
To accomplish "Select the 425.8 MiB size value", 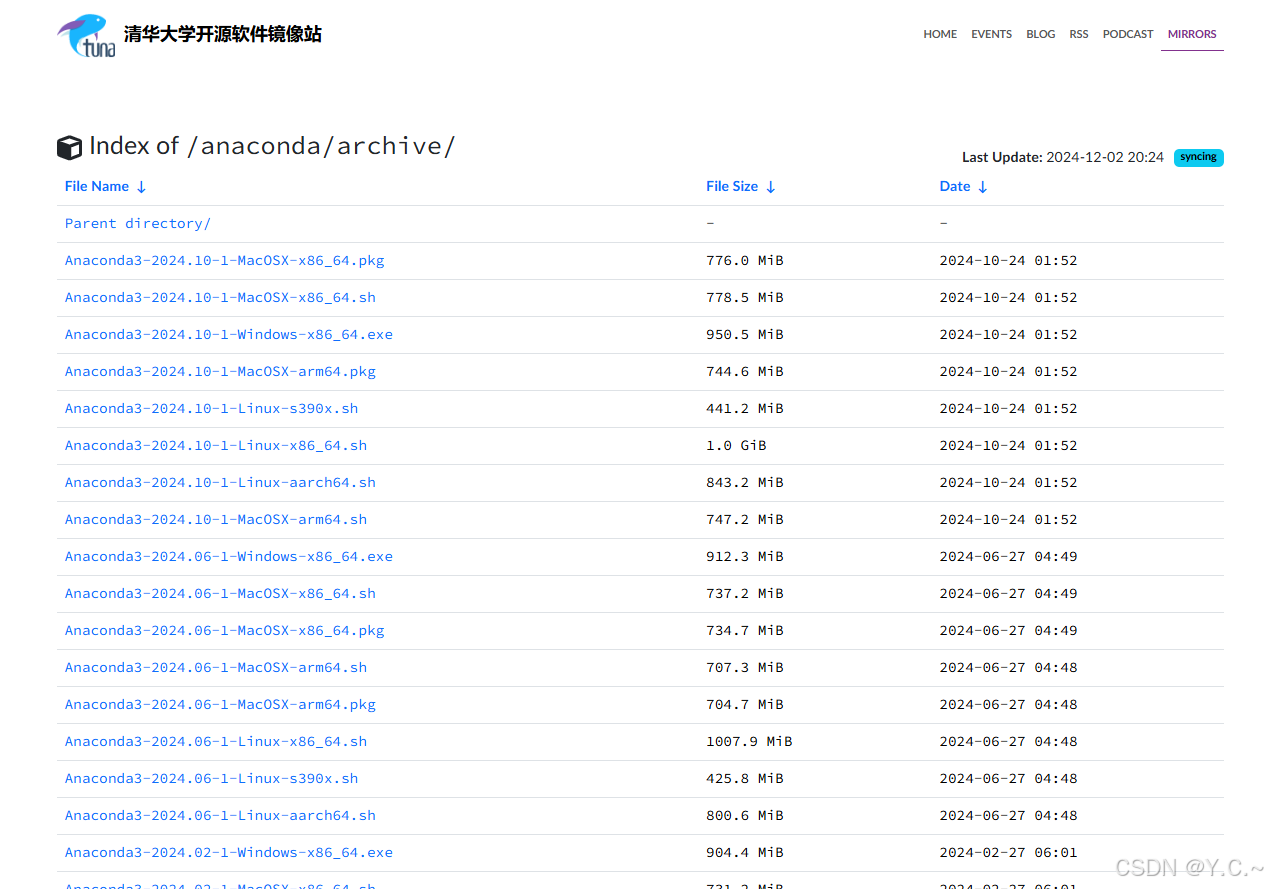I will [x=745, y=778].
